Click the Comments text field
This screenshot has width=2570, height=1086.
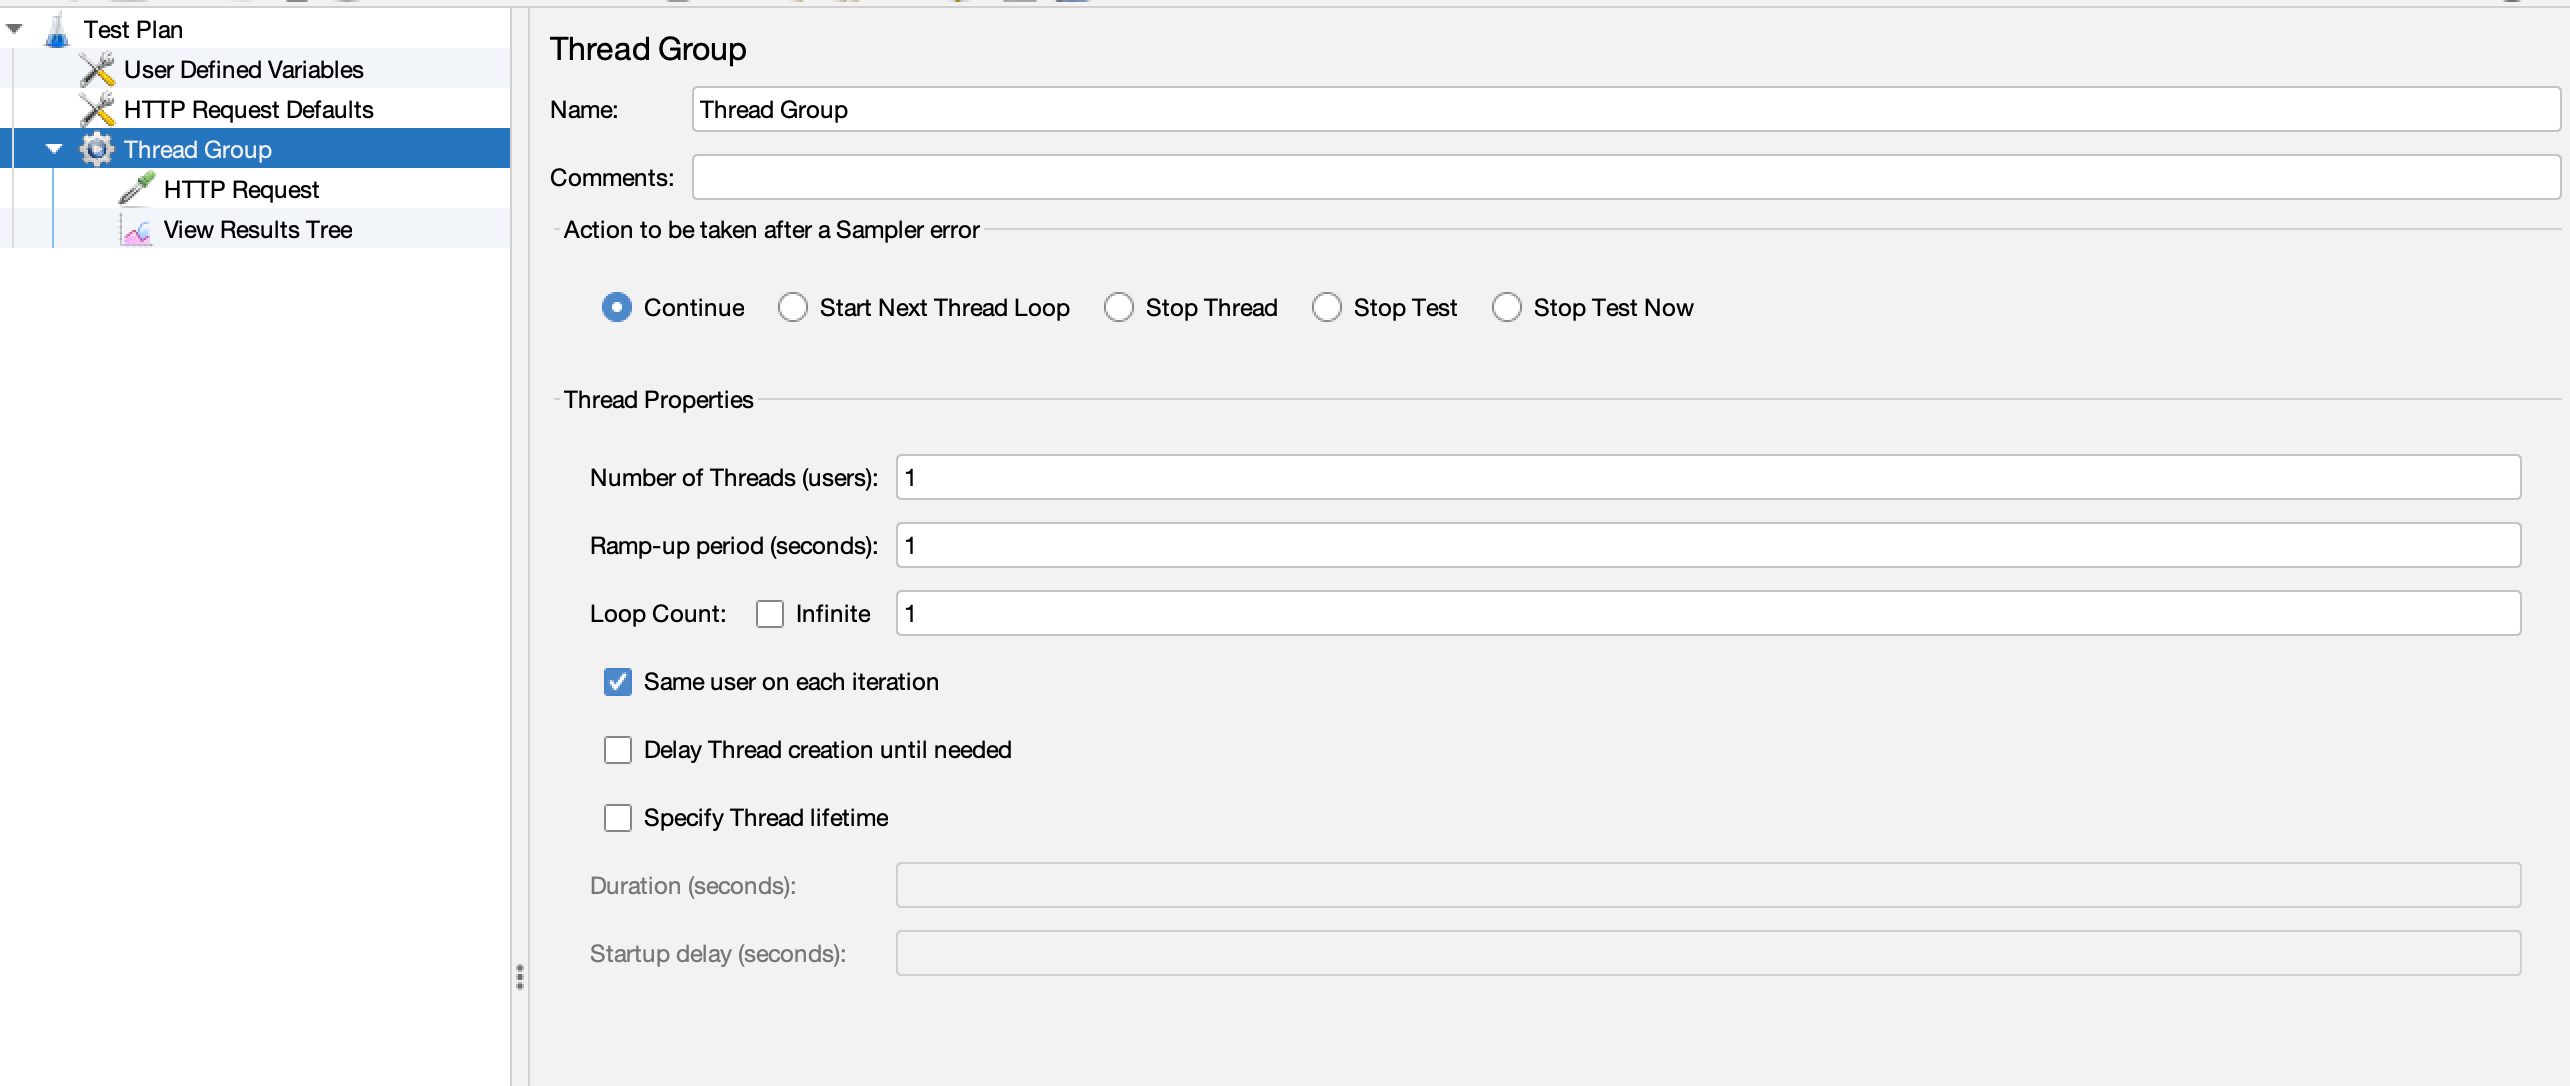(1625, 178)
